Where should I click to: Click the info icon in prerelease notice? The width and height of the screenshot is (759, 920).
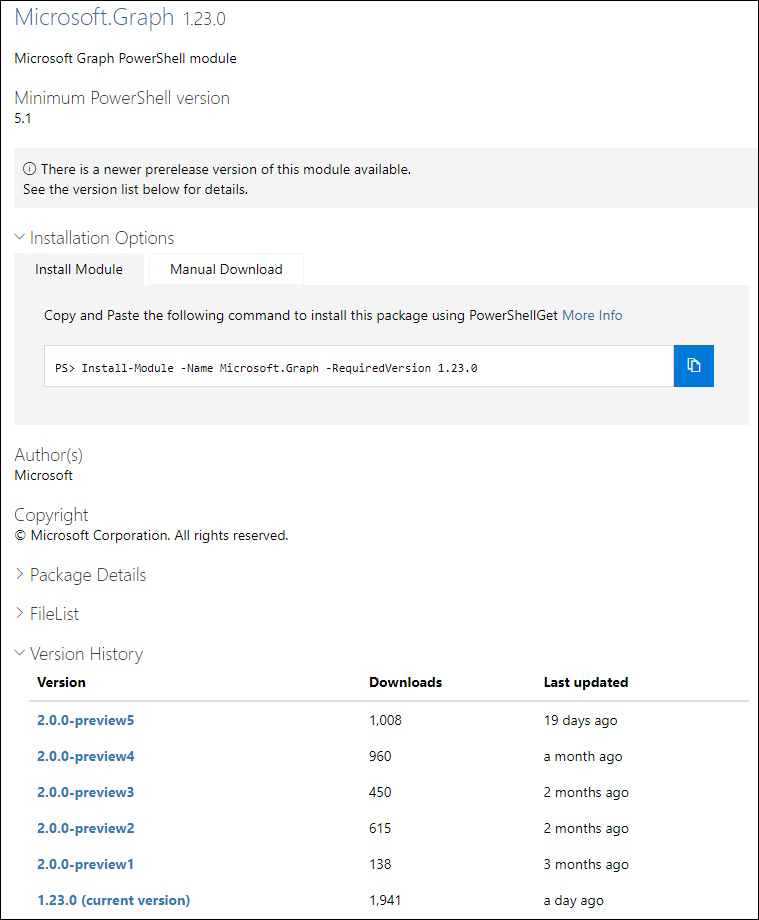click(29, 169)
